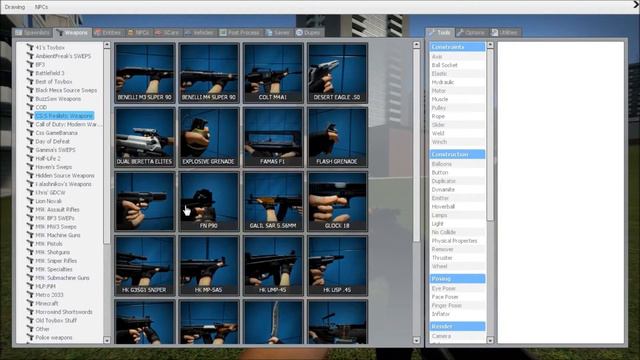640x360 pixels.
Task: Collapse the Render tool section
Action: pos(457,327)
